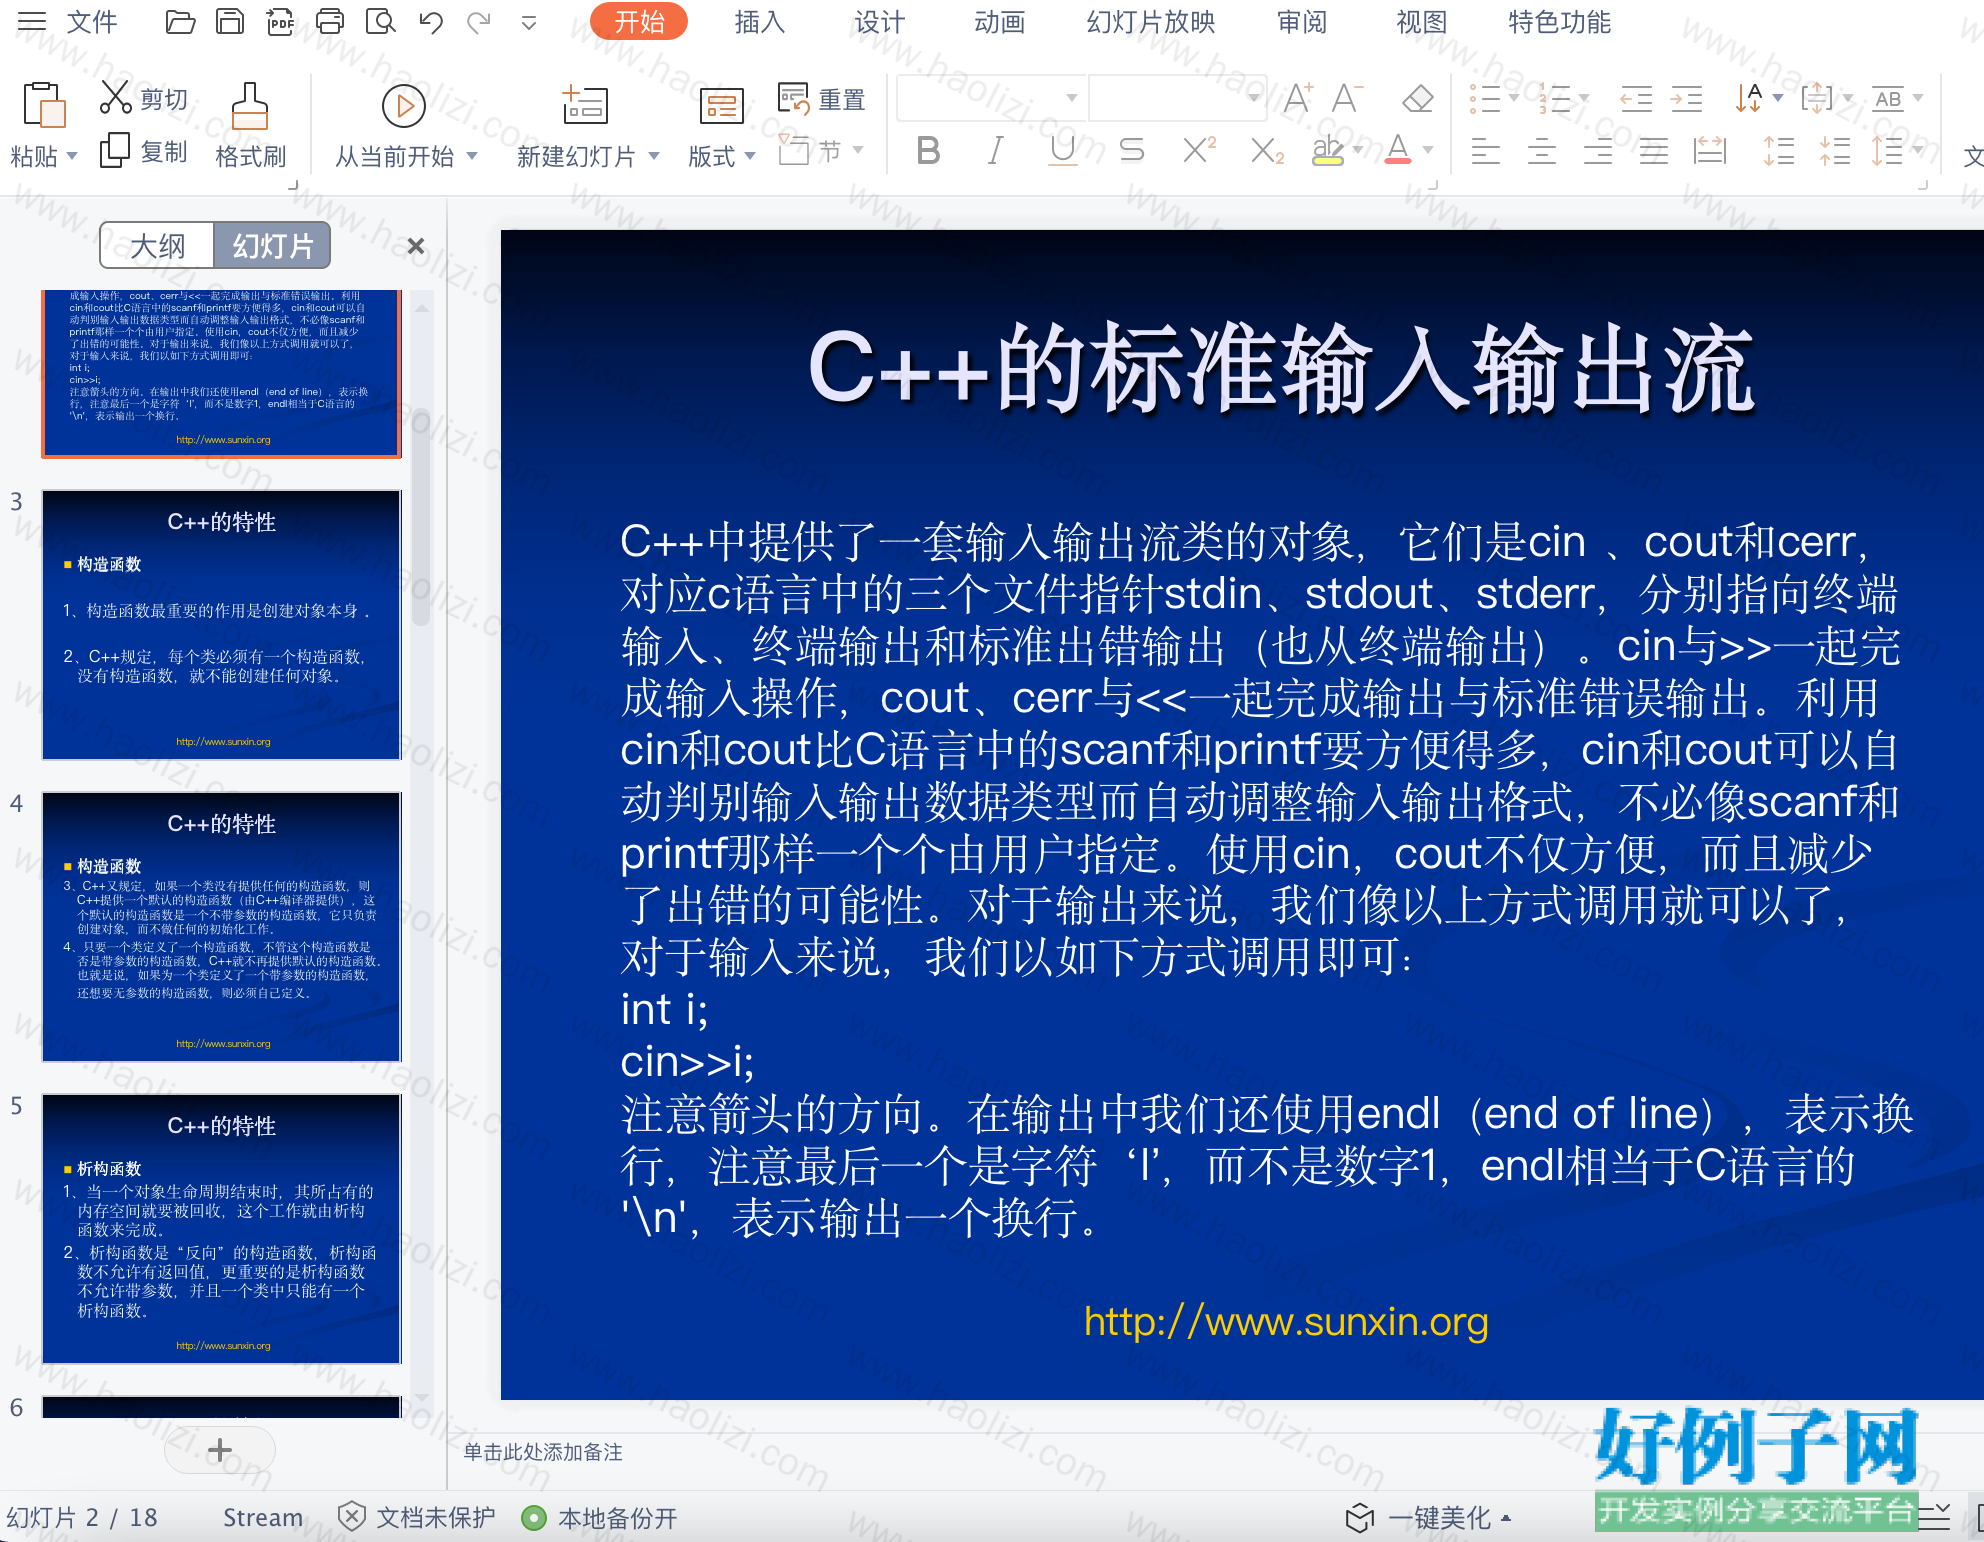Increase indent icon

coord(1687,98)
